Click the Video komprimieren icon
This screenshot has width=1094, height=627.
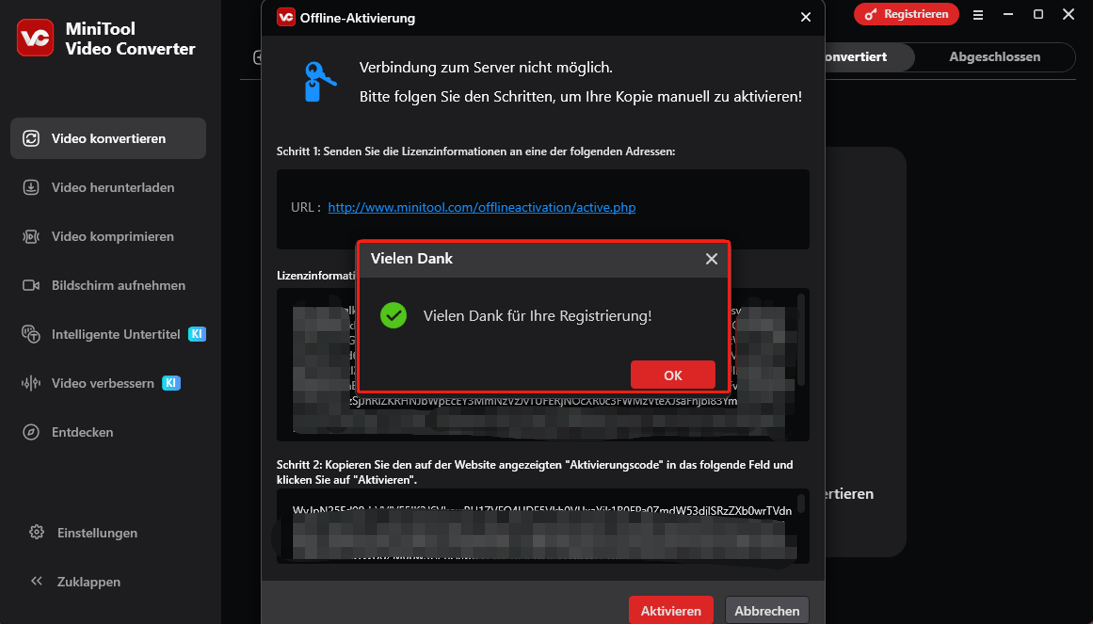[x=31, y=236]
